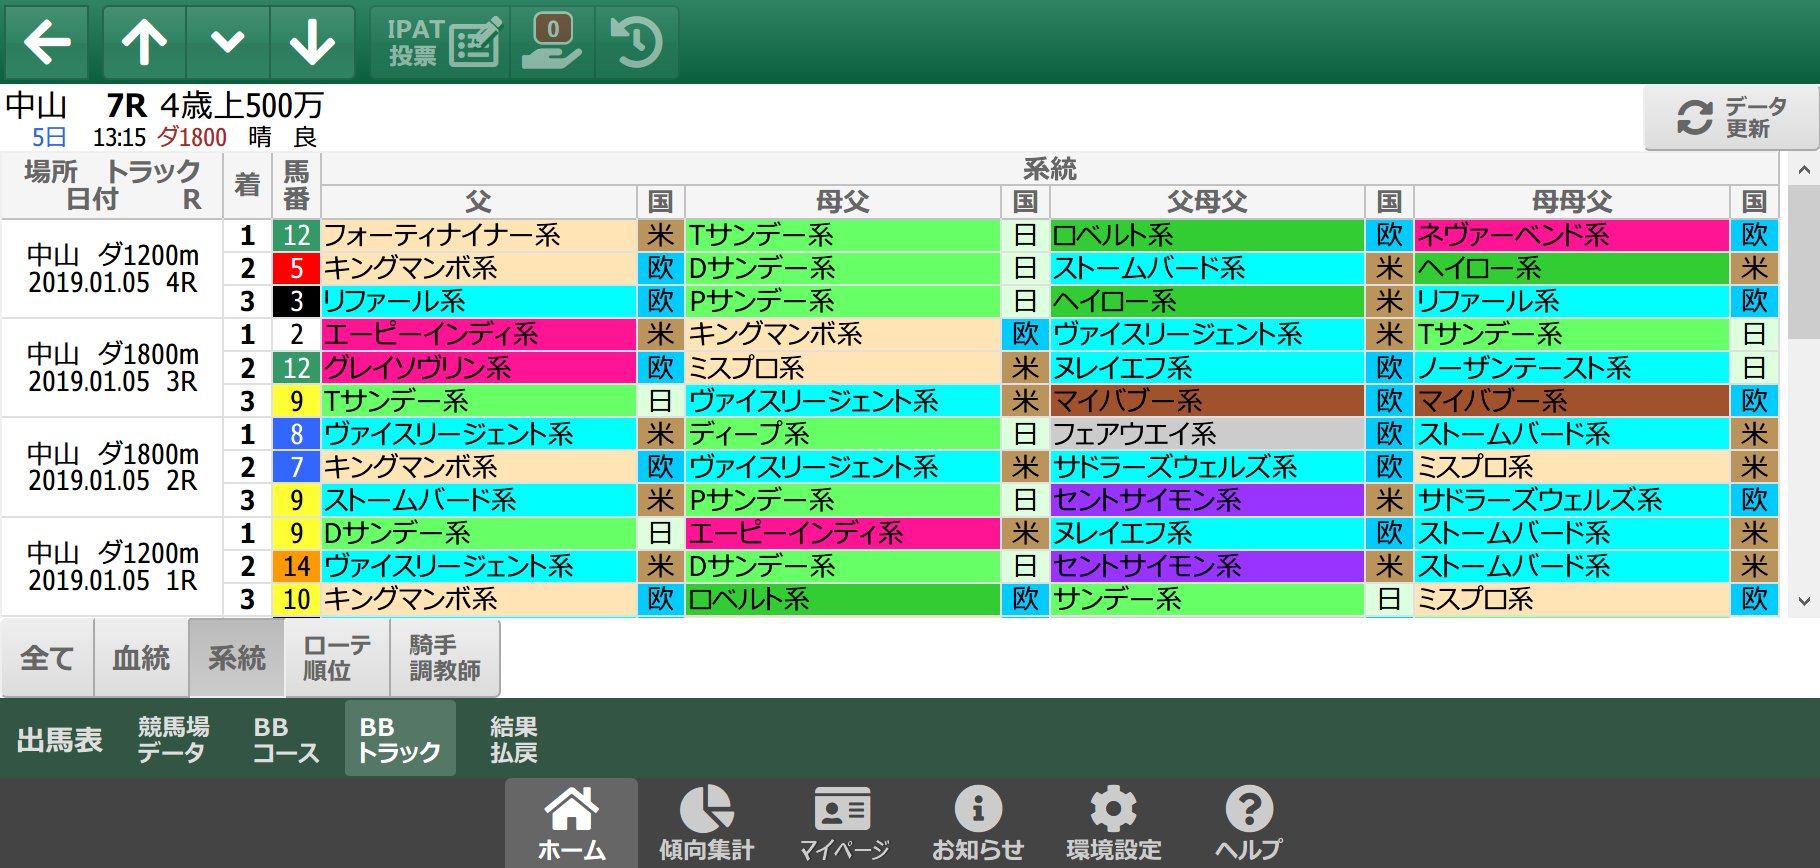Select race 中山 ダ1800m 2019.01.05 2R
1820x868 pixels.
coord(112,466)
